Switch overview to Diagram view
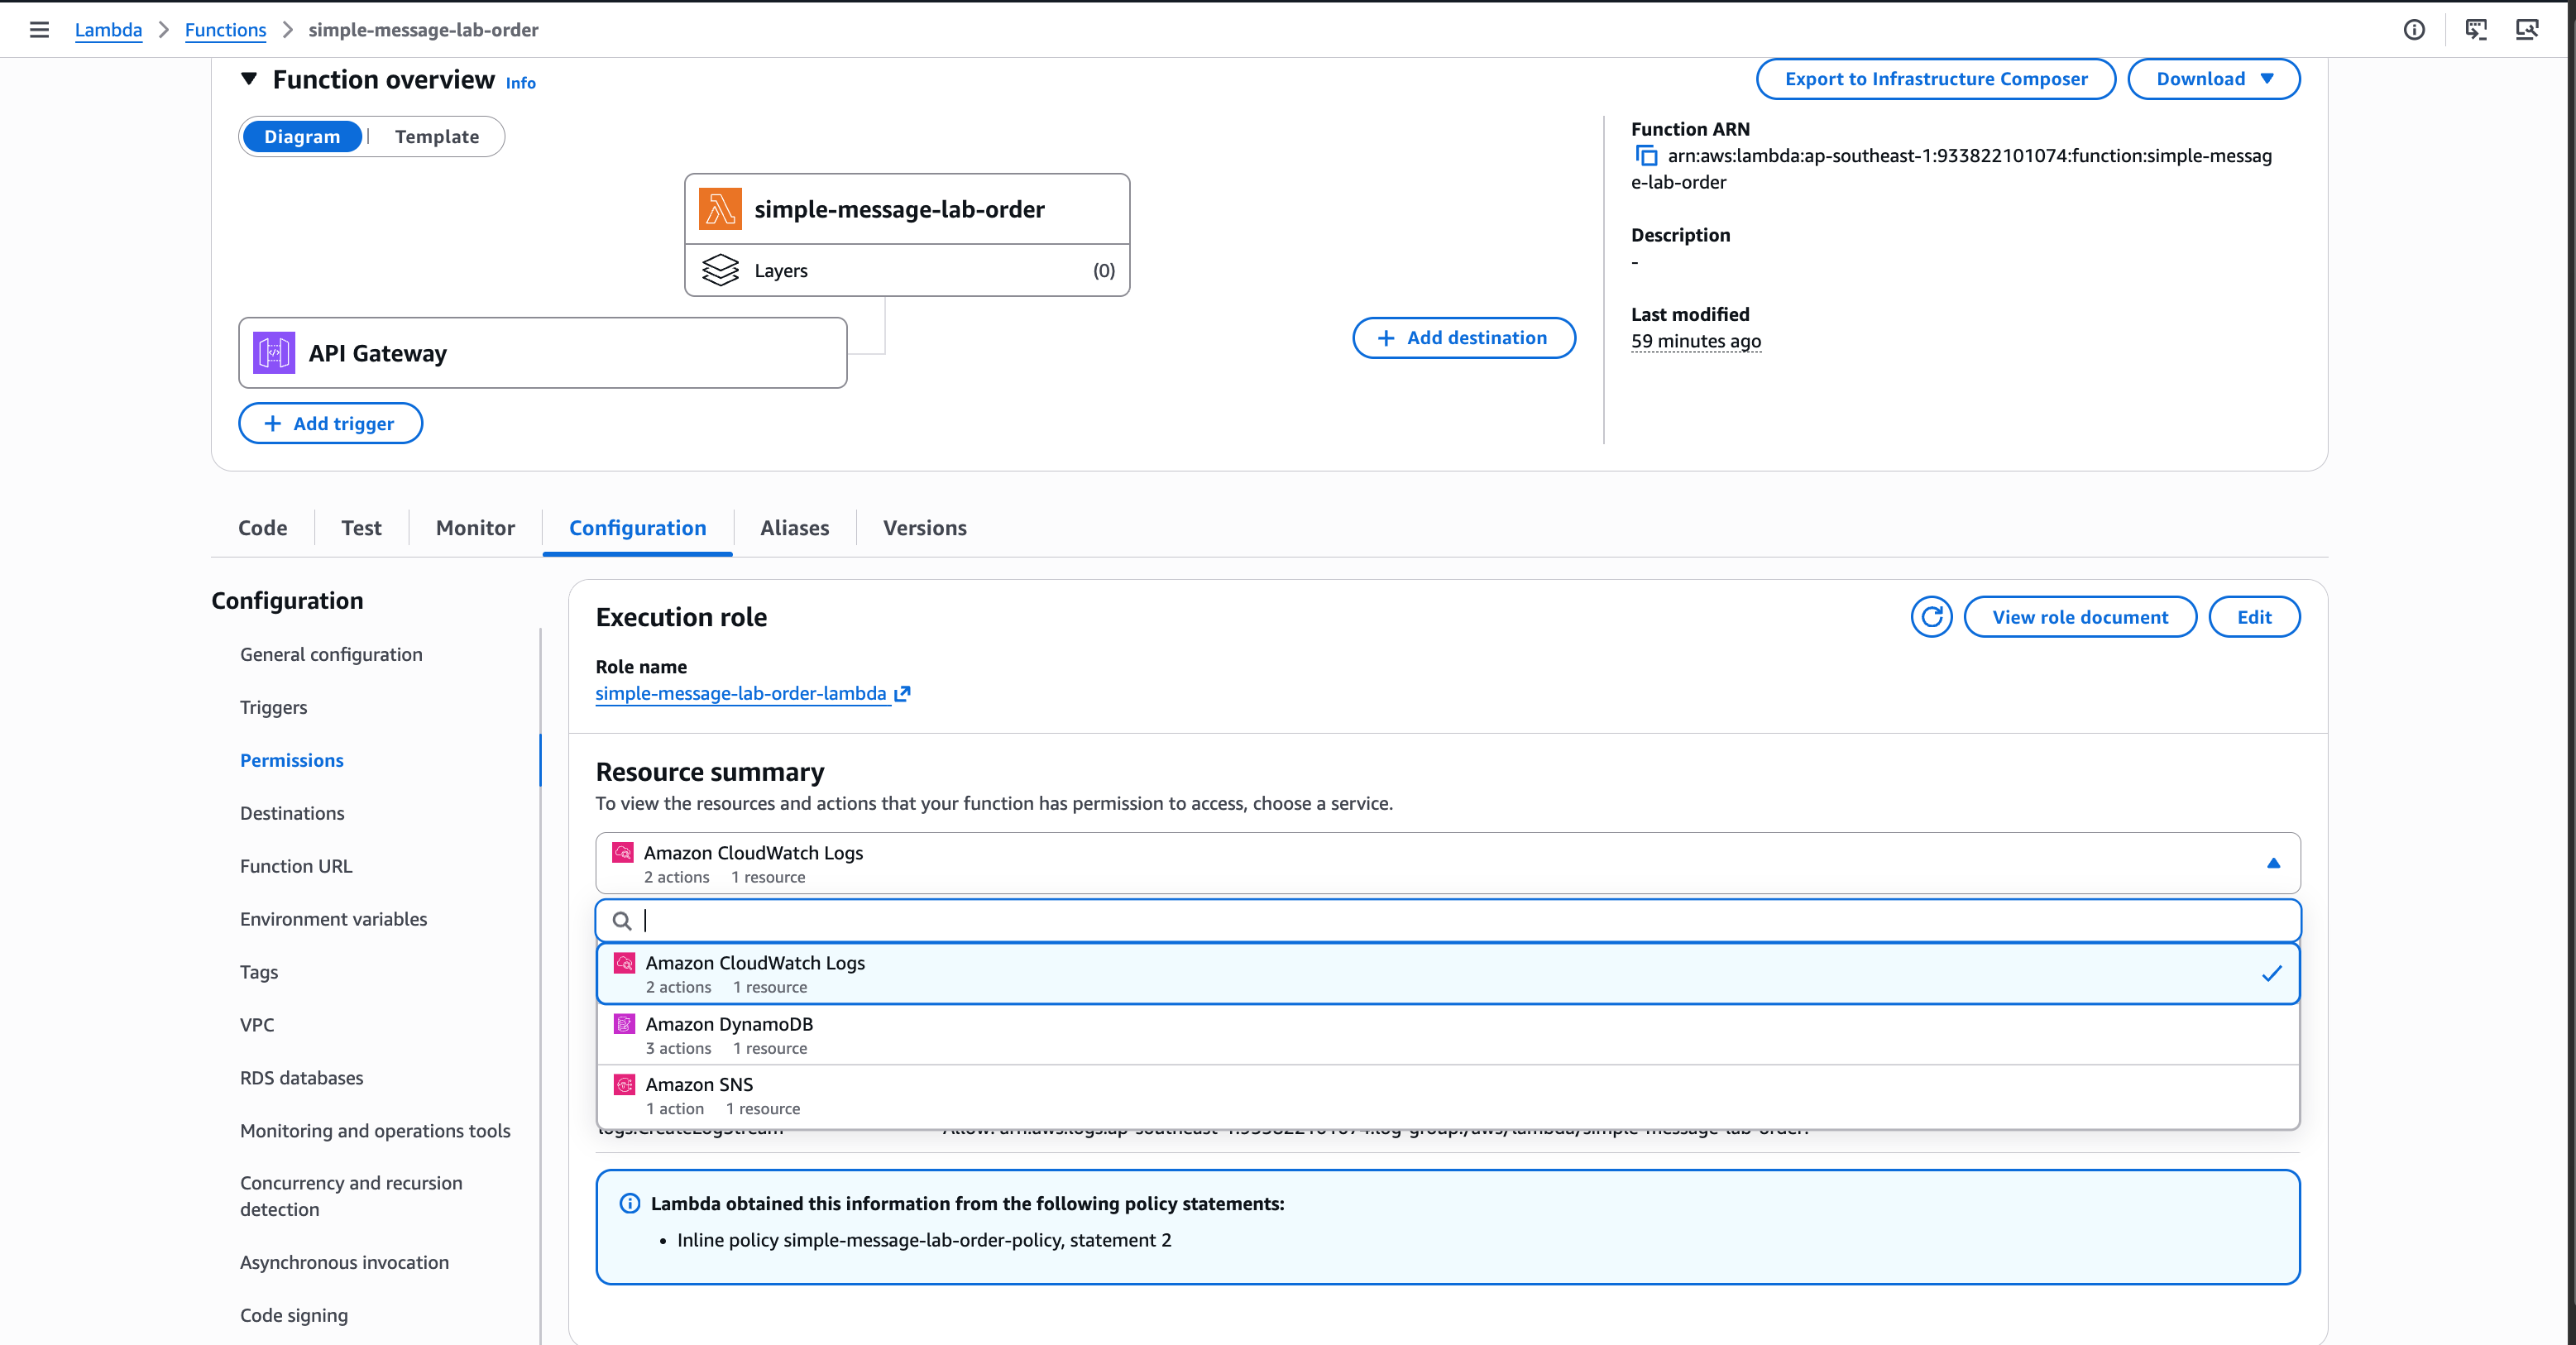The height and width of the screenshot is (1345, 2576). tap(302, 137)
